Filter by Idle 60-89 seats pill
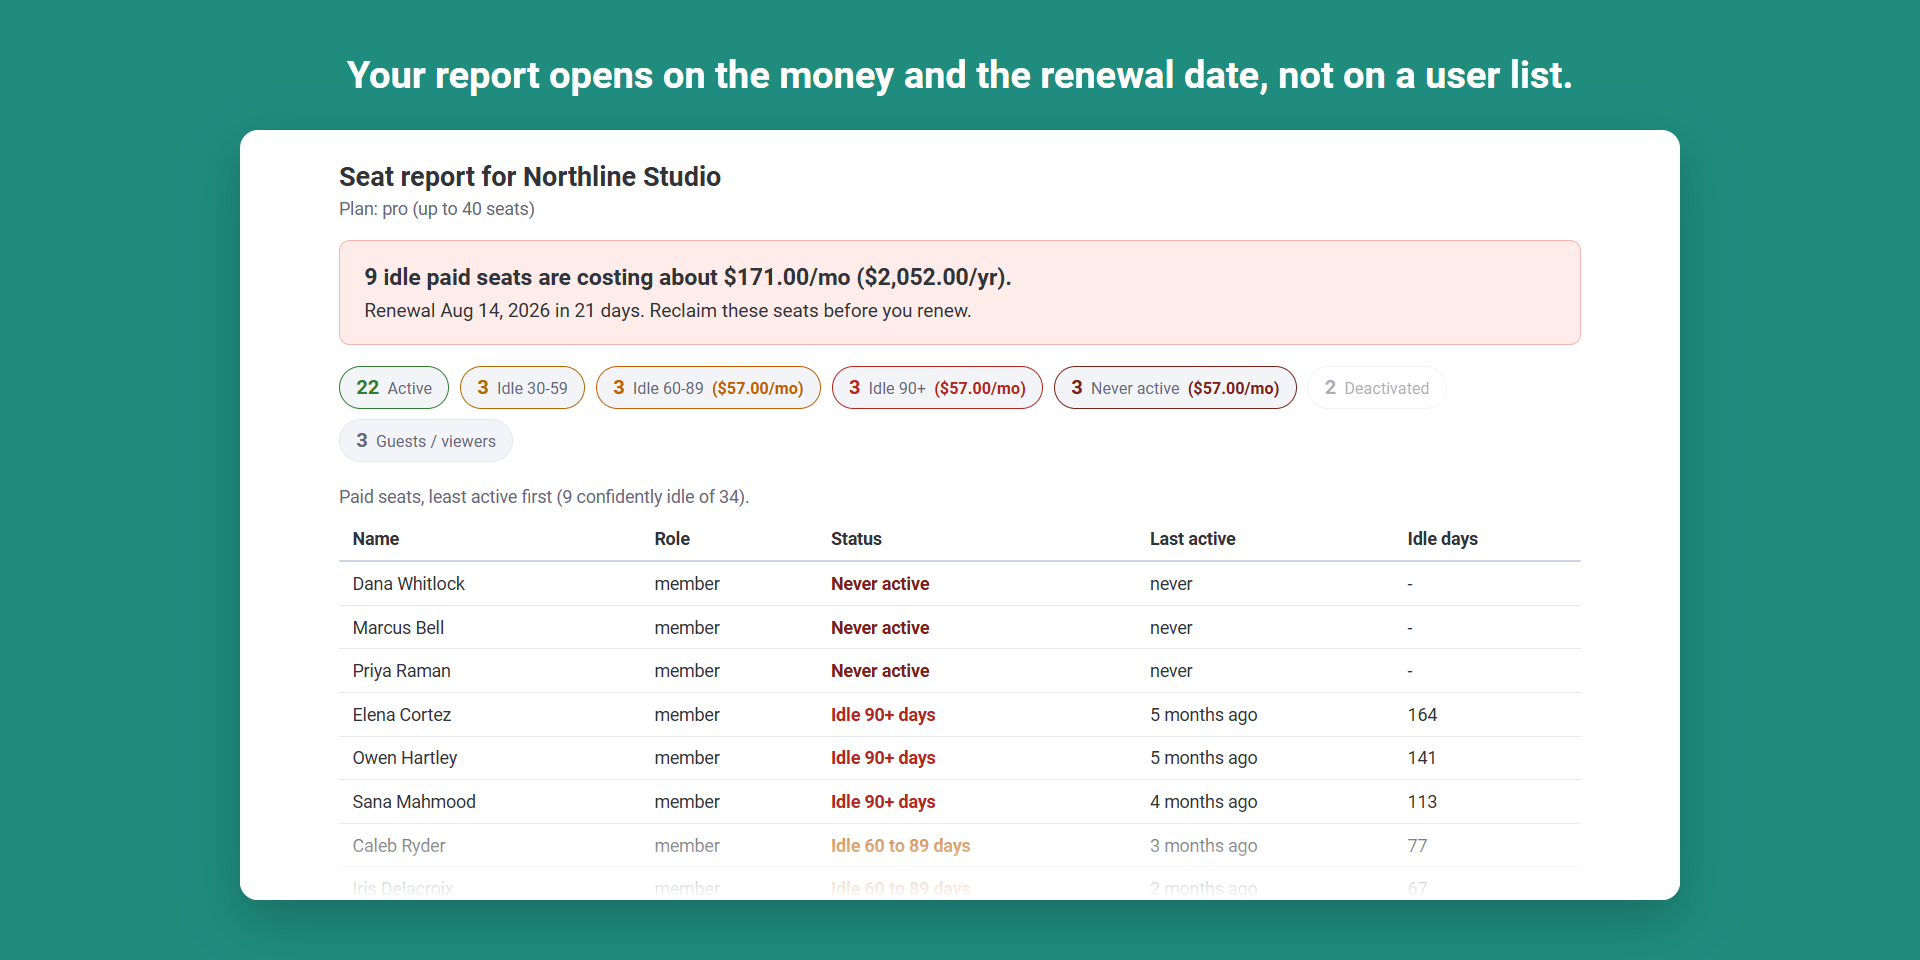Viewport: 1920px width, 960px height. click(708, 388)
